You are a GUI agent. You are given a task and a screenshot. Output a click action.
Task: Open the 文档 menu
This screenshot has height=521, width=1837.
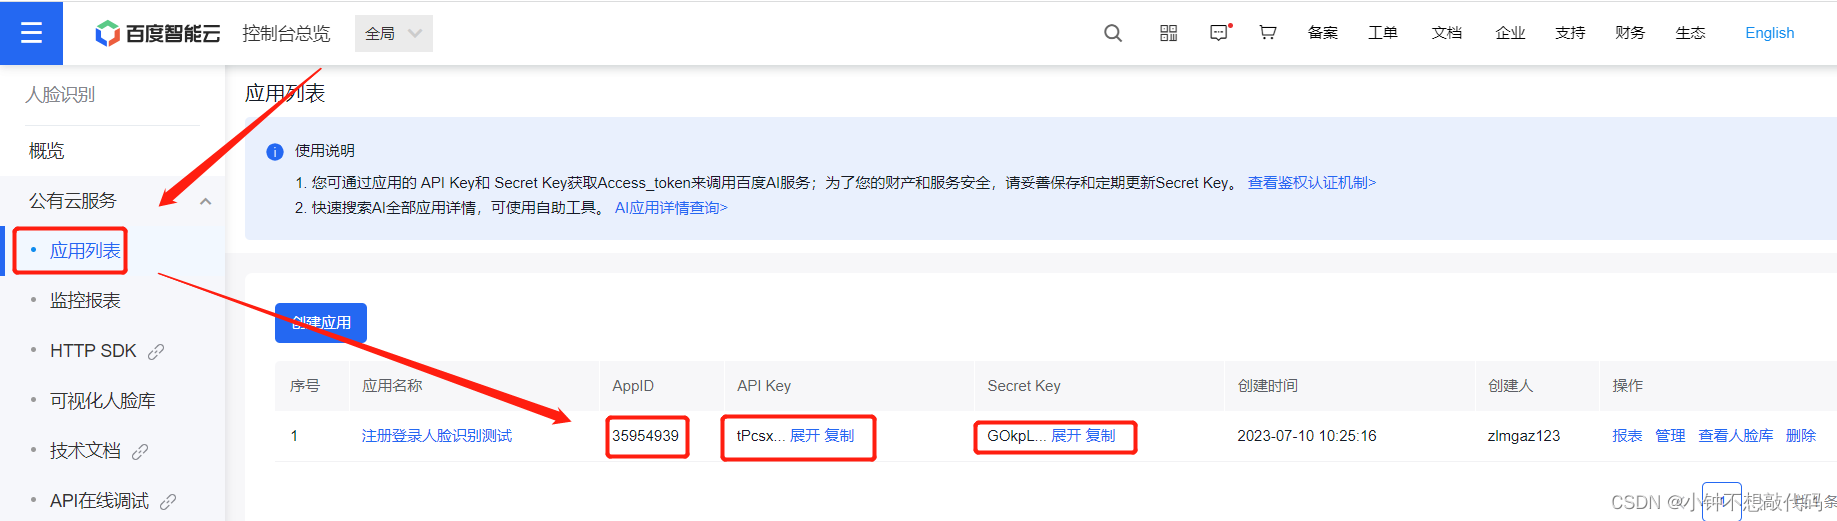[1446, 33]
